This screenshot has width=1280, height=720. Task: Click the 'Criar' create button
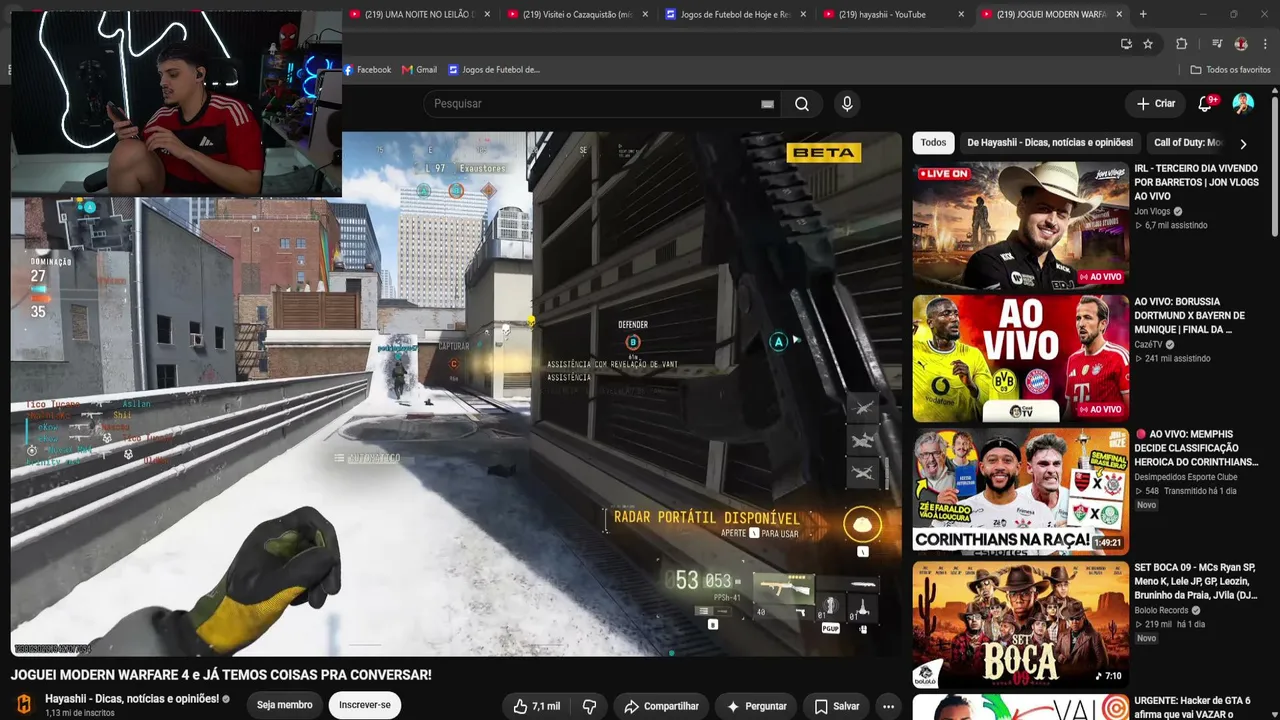(1156, 104)
